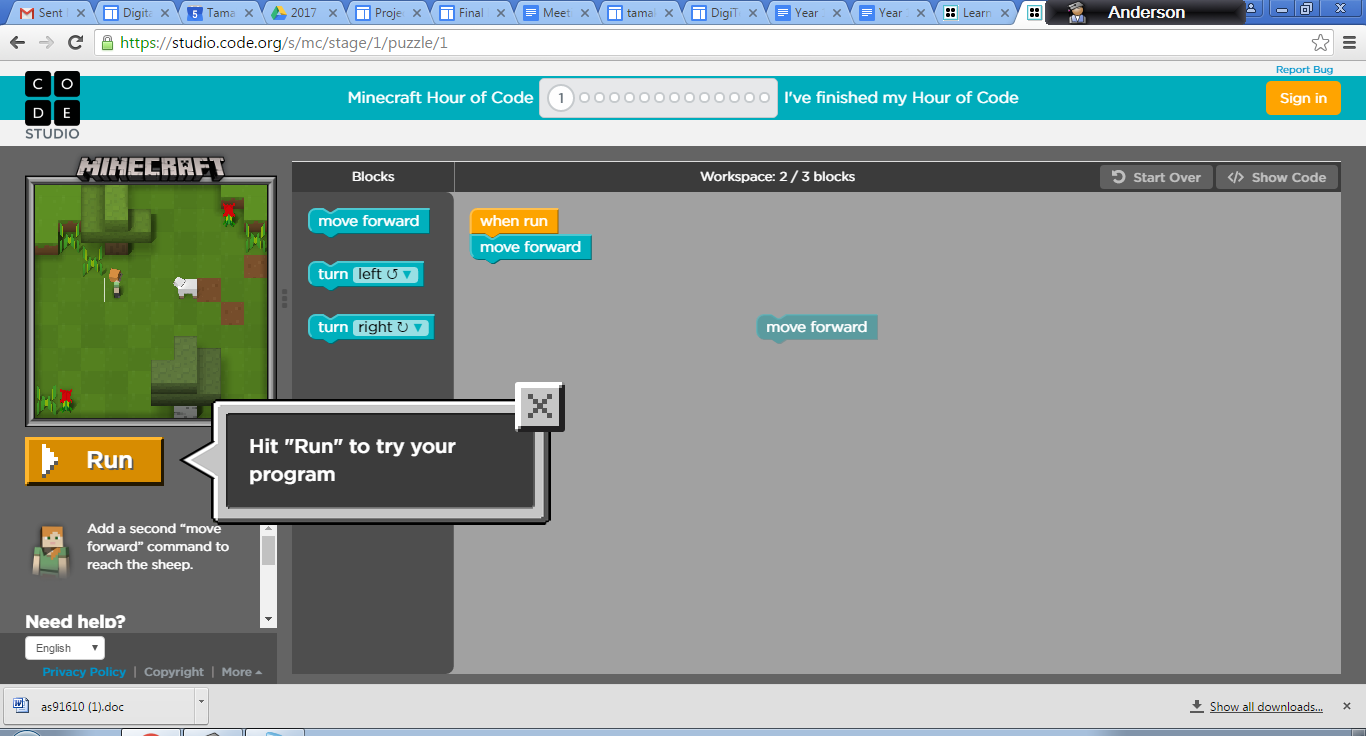Viewport: 1366px width, 736px height.
Task: Click the instructions scrollbar down arrow
Action: (x=267, y=620)
